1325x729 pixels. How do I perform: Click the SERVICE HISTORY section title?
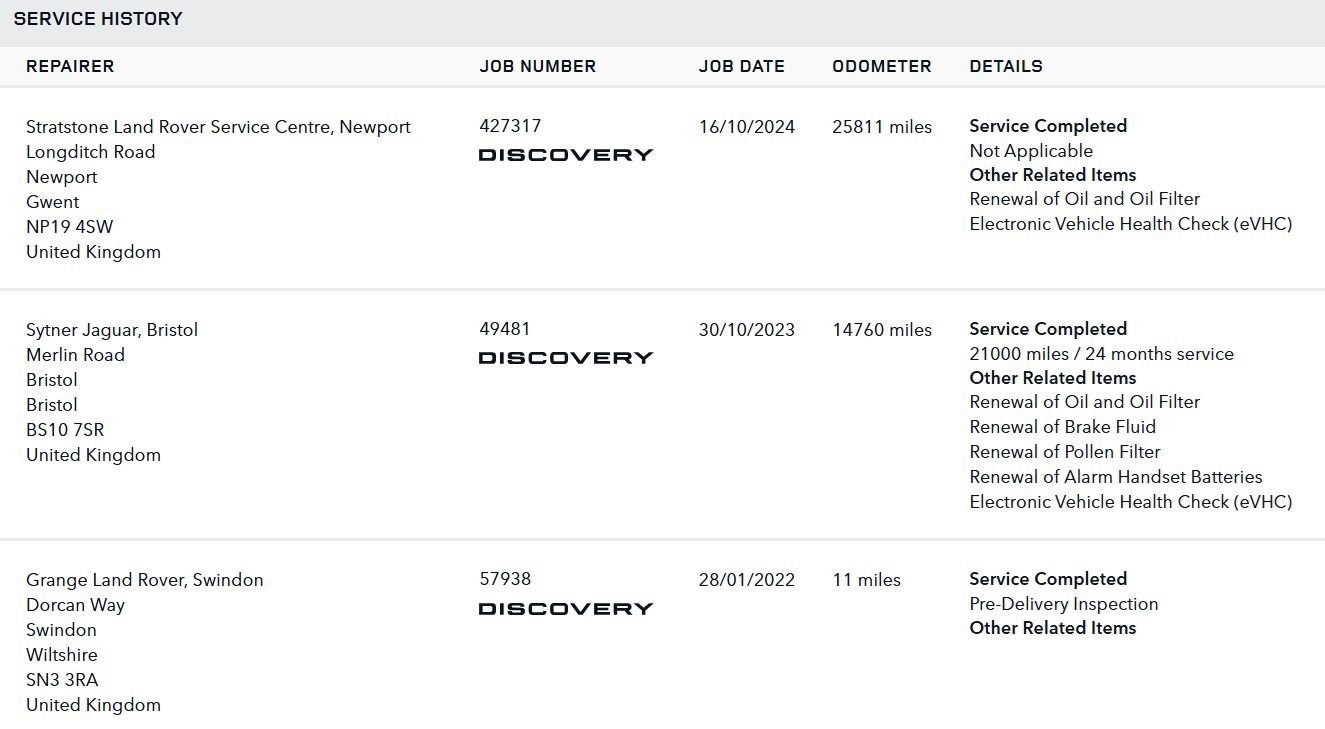(x=98, y=19)
